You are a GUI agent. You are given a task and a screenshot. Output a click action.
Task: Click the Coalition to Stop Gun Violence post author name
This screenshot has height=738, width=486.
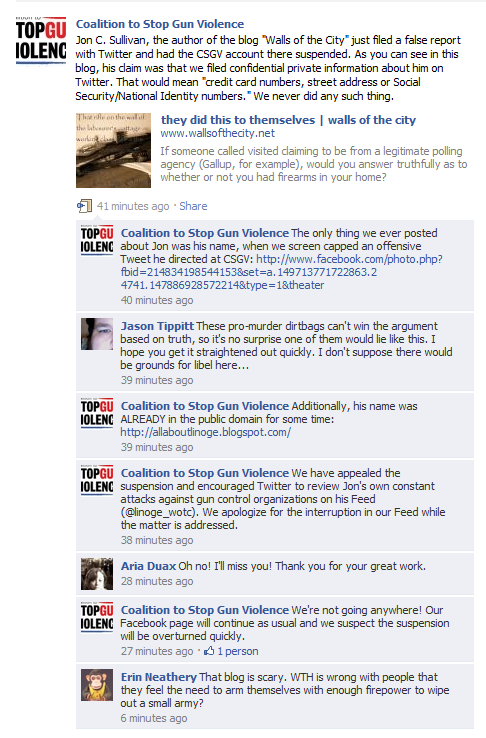pos(160,24)
